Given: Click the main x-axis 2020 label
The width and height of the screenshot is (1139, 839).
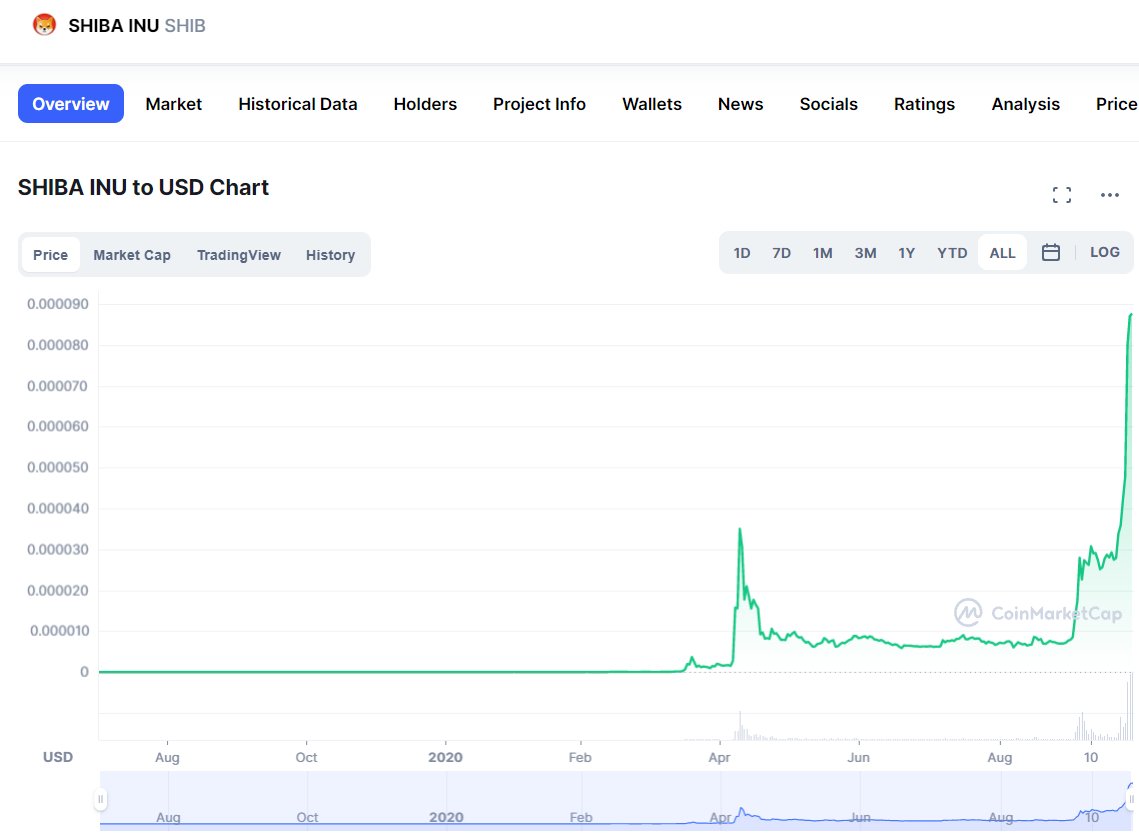Looking at the screenshot, I should coord(445,757).
